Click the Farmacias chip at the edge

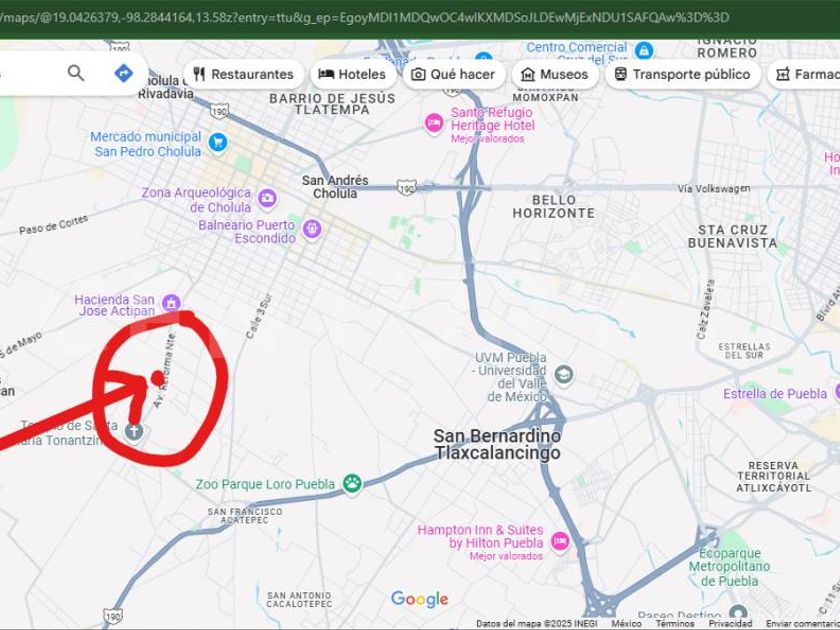click(804, 74)
